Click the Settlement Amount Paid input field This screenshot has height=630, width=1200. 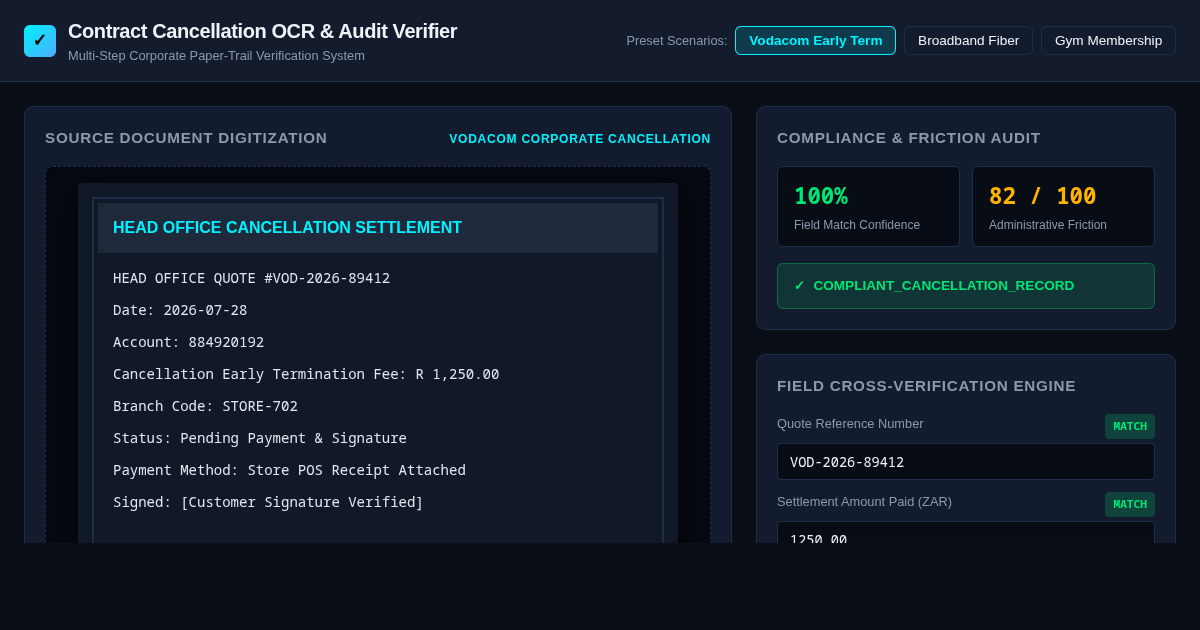click(966, 532)
